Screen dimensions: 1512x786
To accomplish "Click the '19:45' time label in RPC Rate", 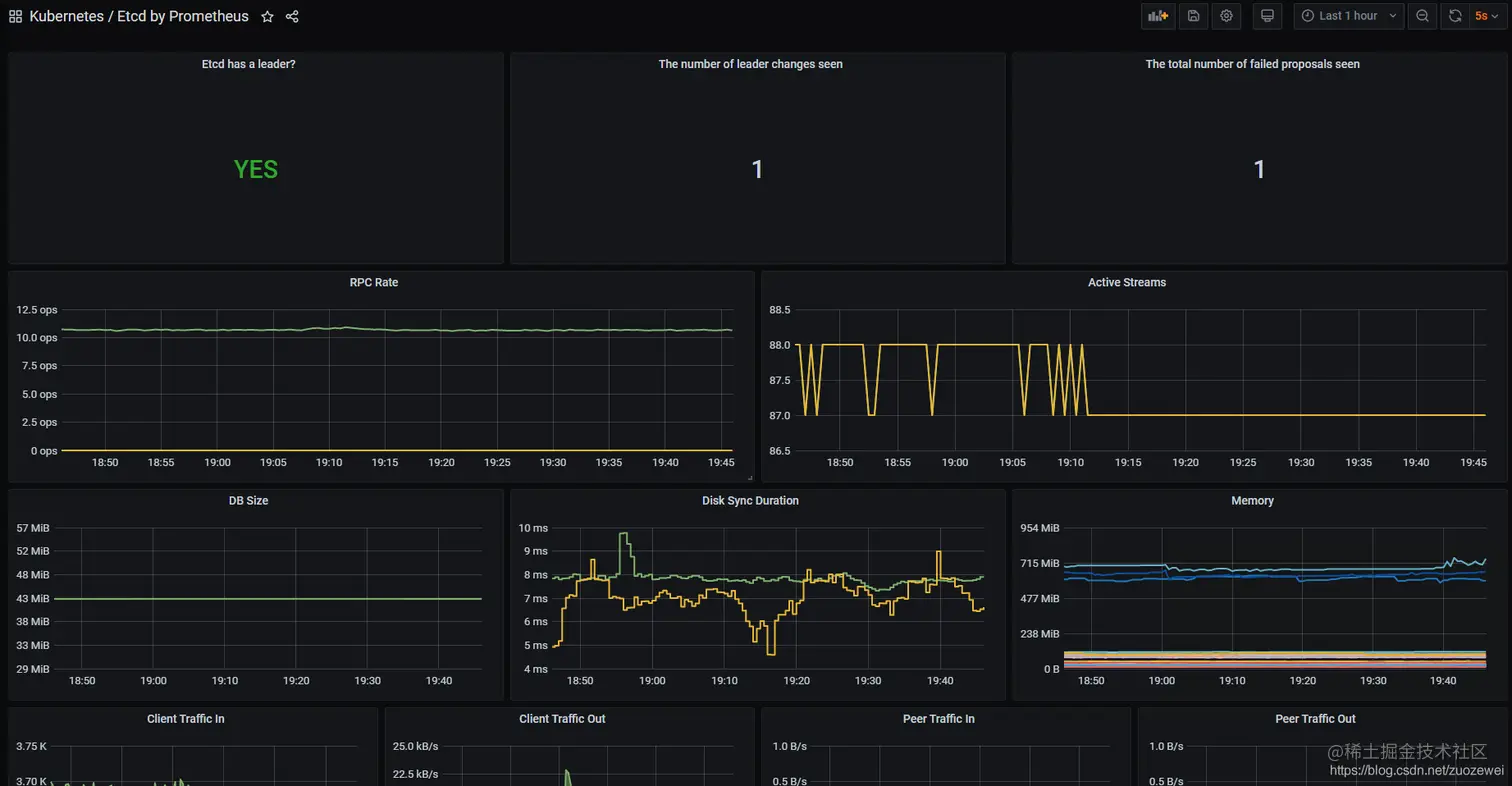I will click(721, 463).
